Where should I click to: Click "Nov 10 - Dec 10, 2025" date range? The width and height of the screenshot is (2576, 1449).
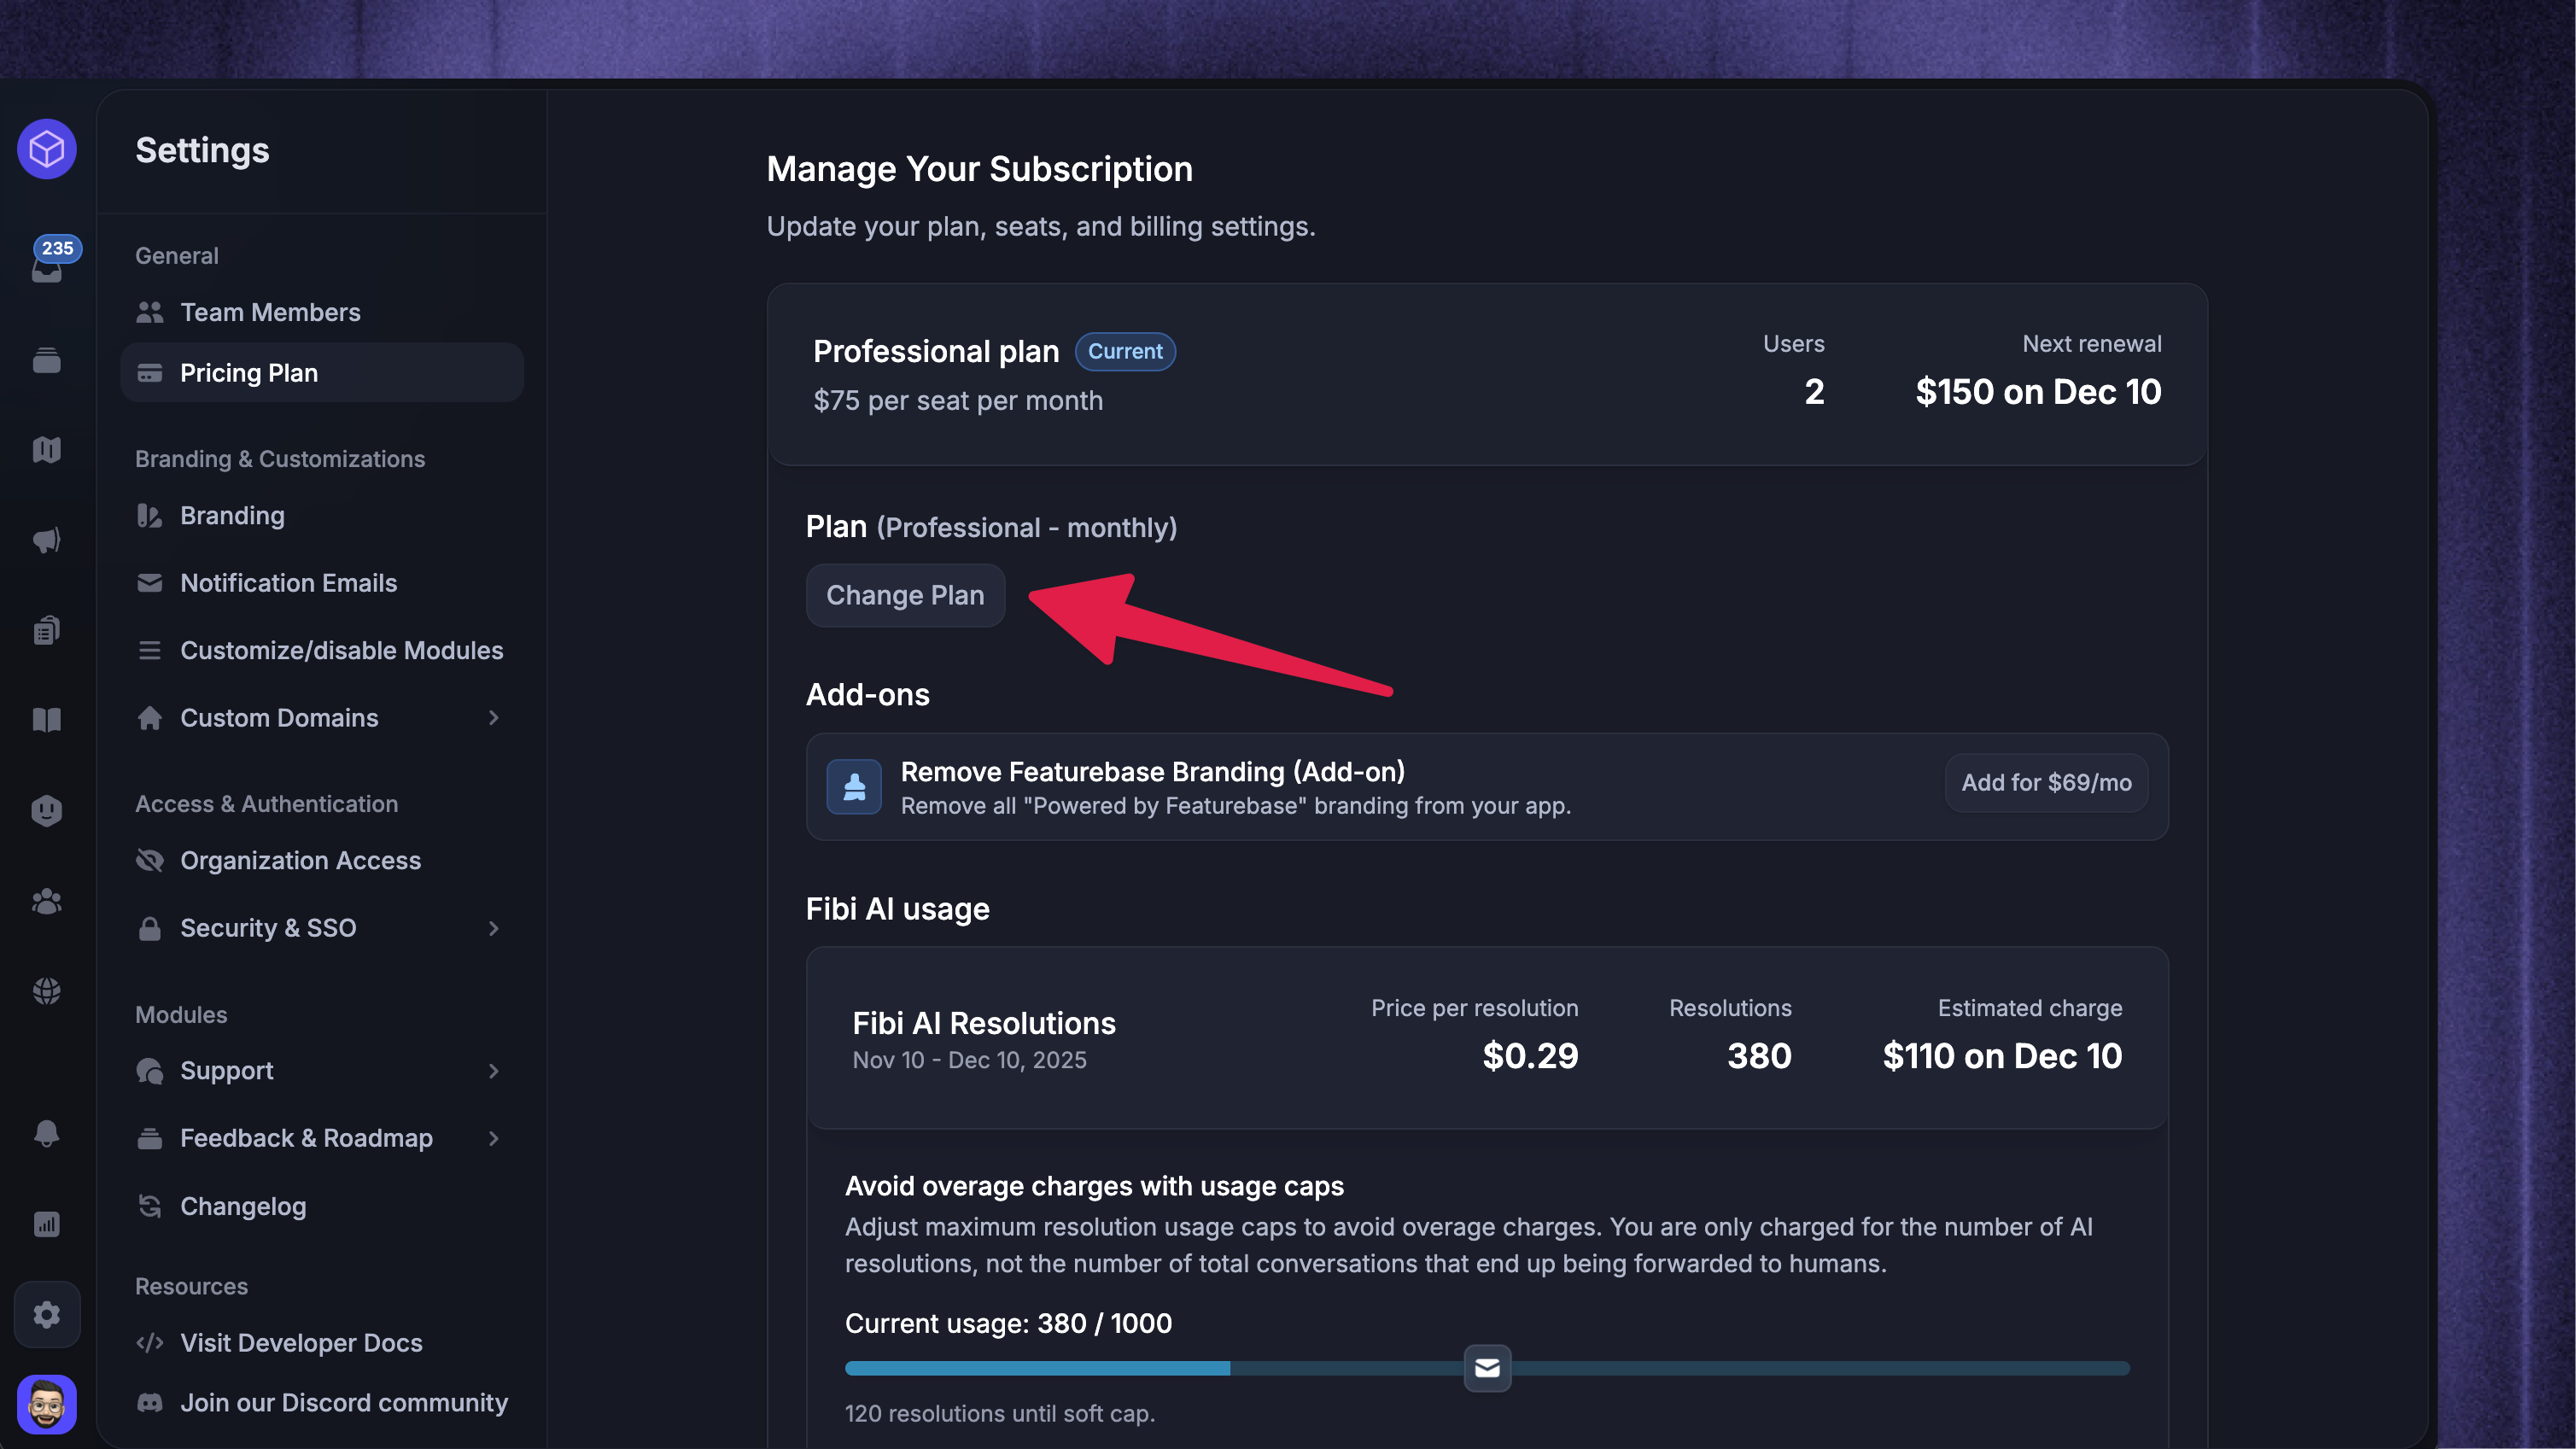pyautogui.click(x=969, y=1060)
